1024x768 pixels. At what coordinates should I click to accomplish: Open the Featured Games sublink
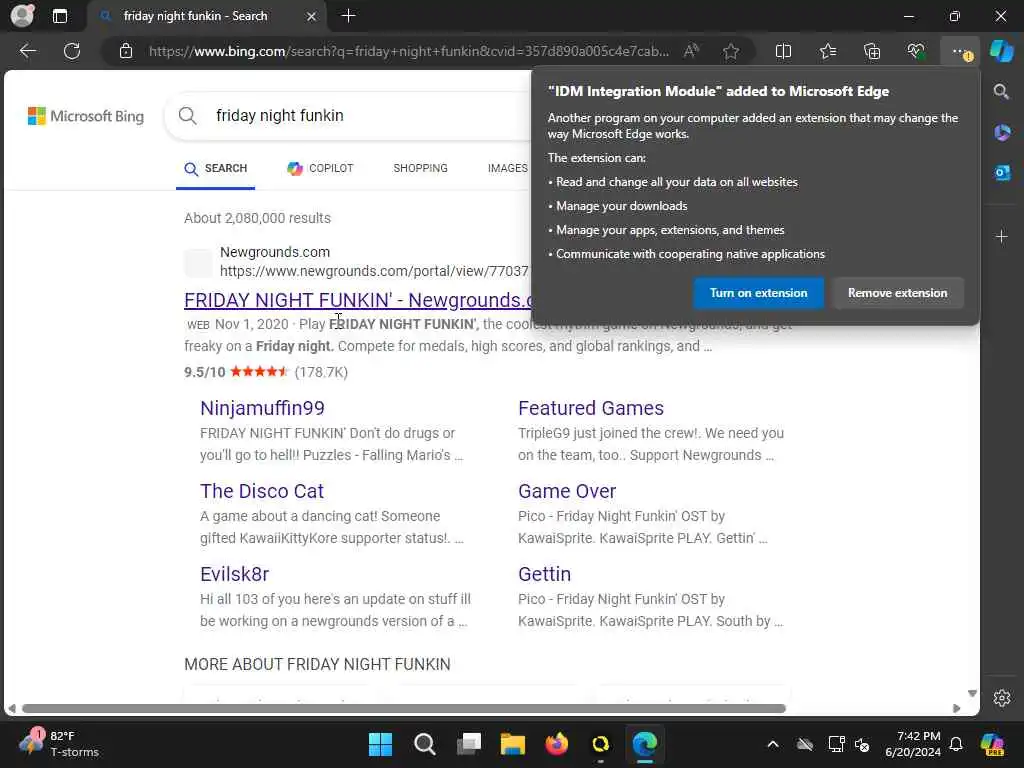click(591, 408)
